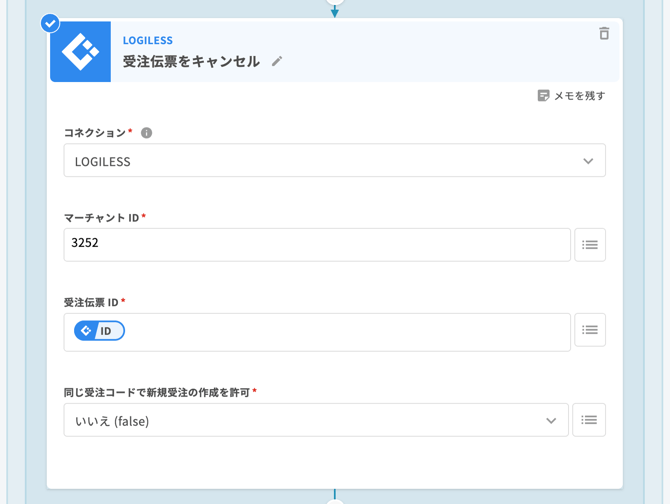Click chevron on 同じ受注コード dropdown
The image size is (670, 504).
click(551, 421)
